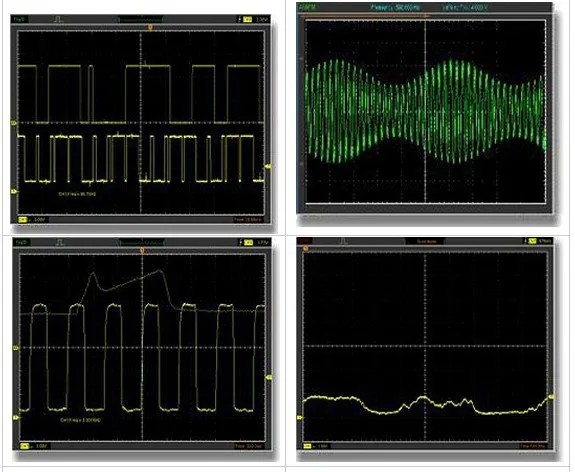Open the top-left square-wave oscilloscope capture
Screen dimensions: 575x472
pos(141,119)
